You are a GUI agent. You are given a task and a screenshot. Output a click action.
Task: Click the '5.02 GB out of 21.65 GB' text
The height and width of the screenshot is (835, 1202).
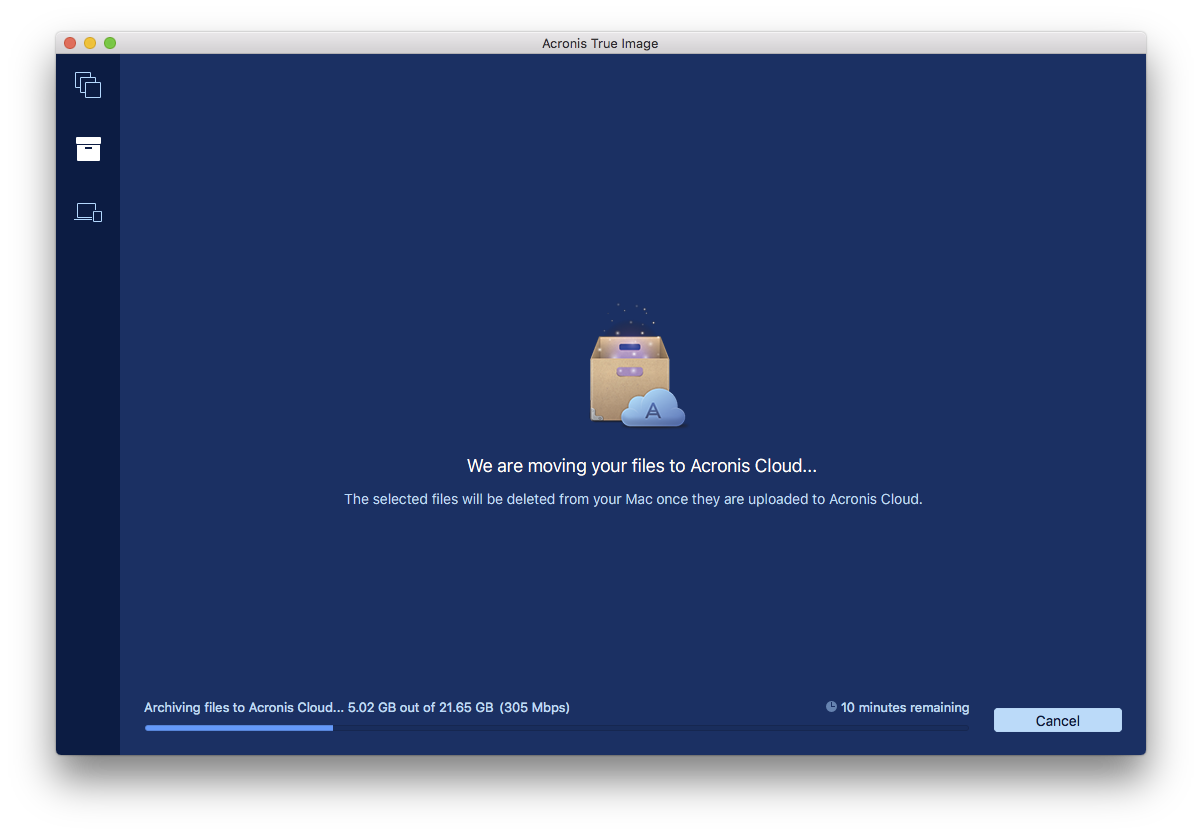[x=421, y=707]
